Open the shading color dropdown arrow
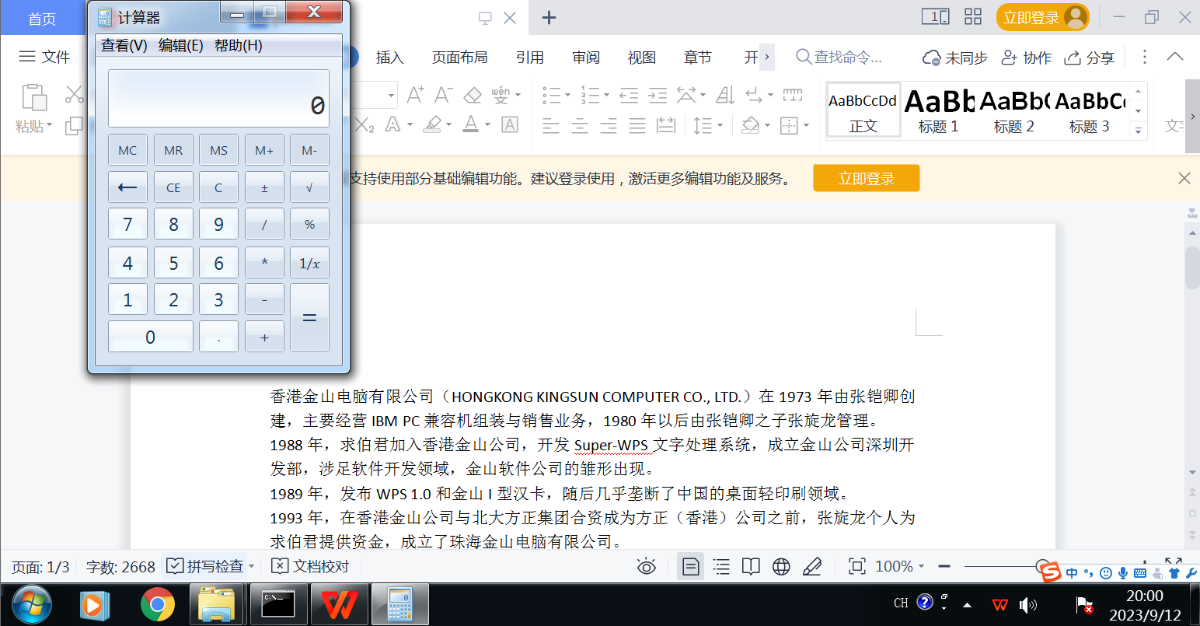The image size is (1200, 626). coord(766,126)
